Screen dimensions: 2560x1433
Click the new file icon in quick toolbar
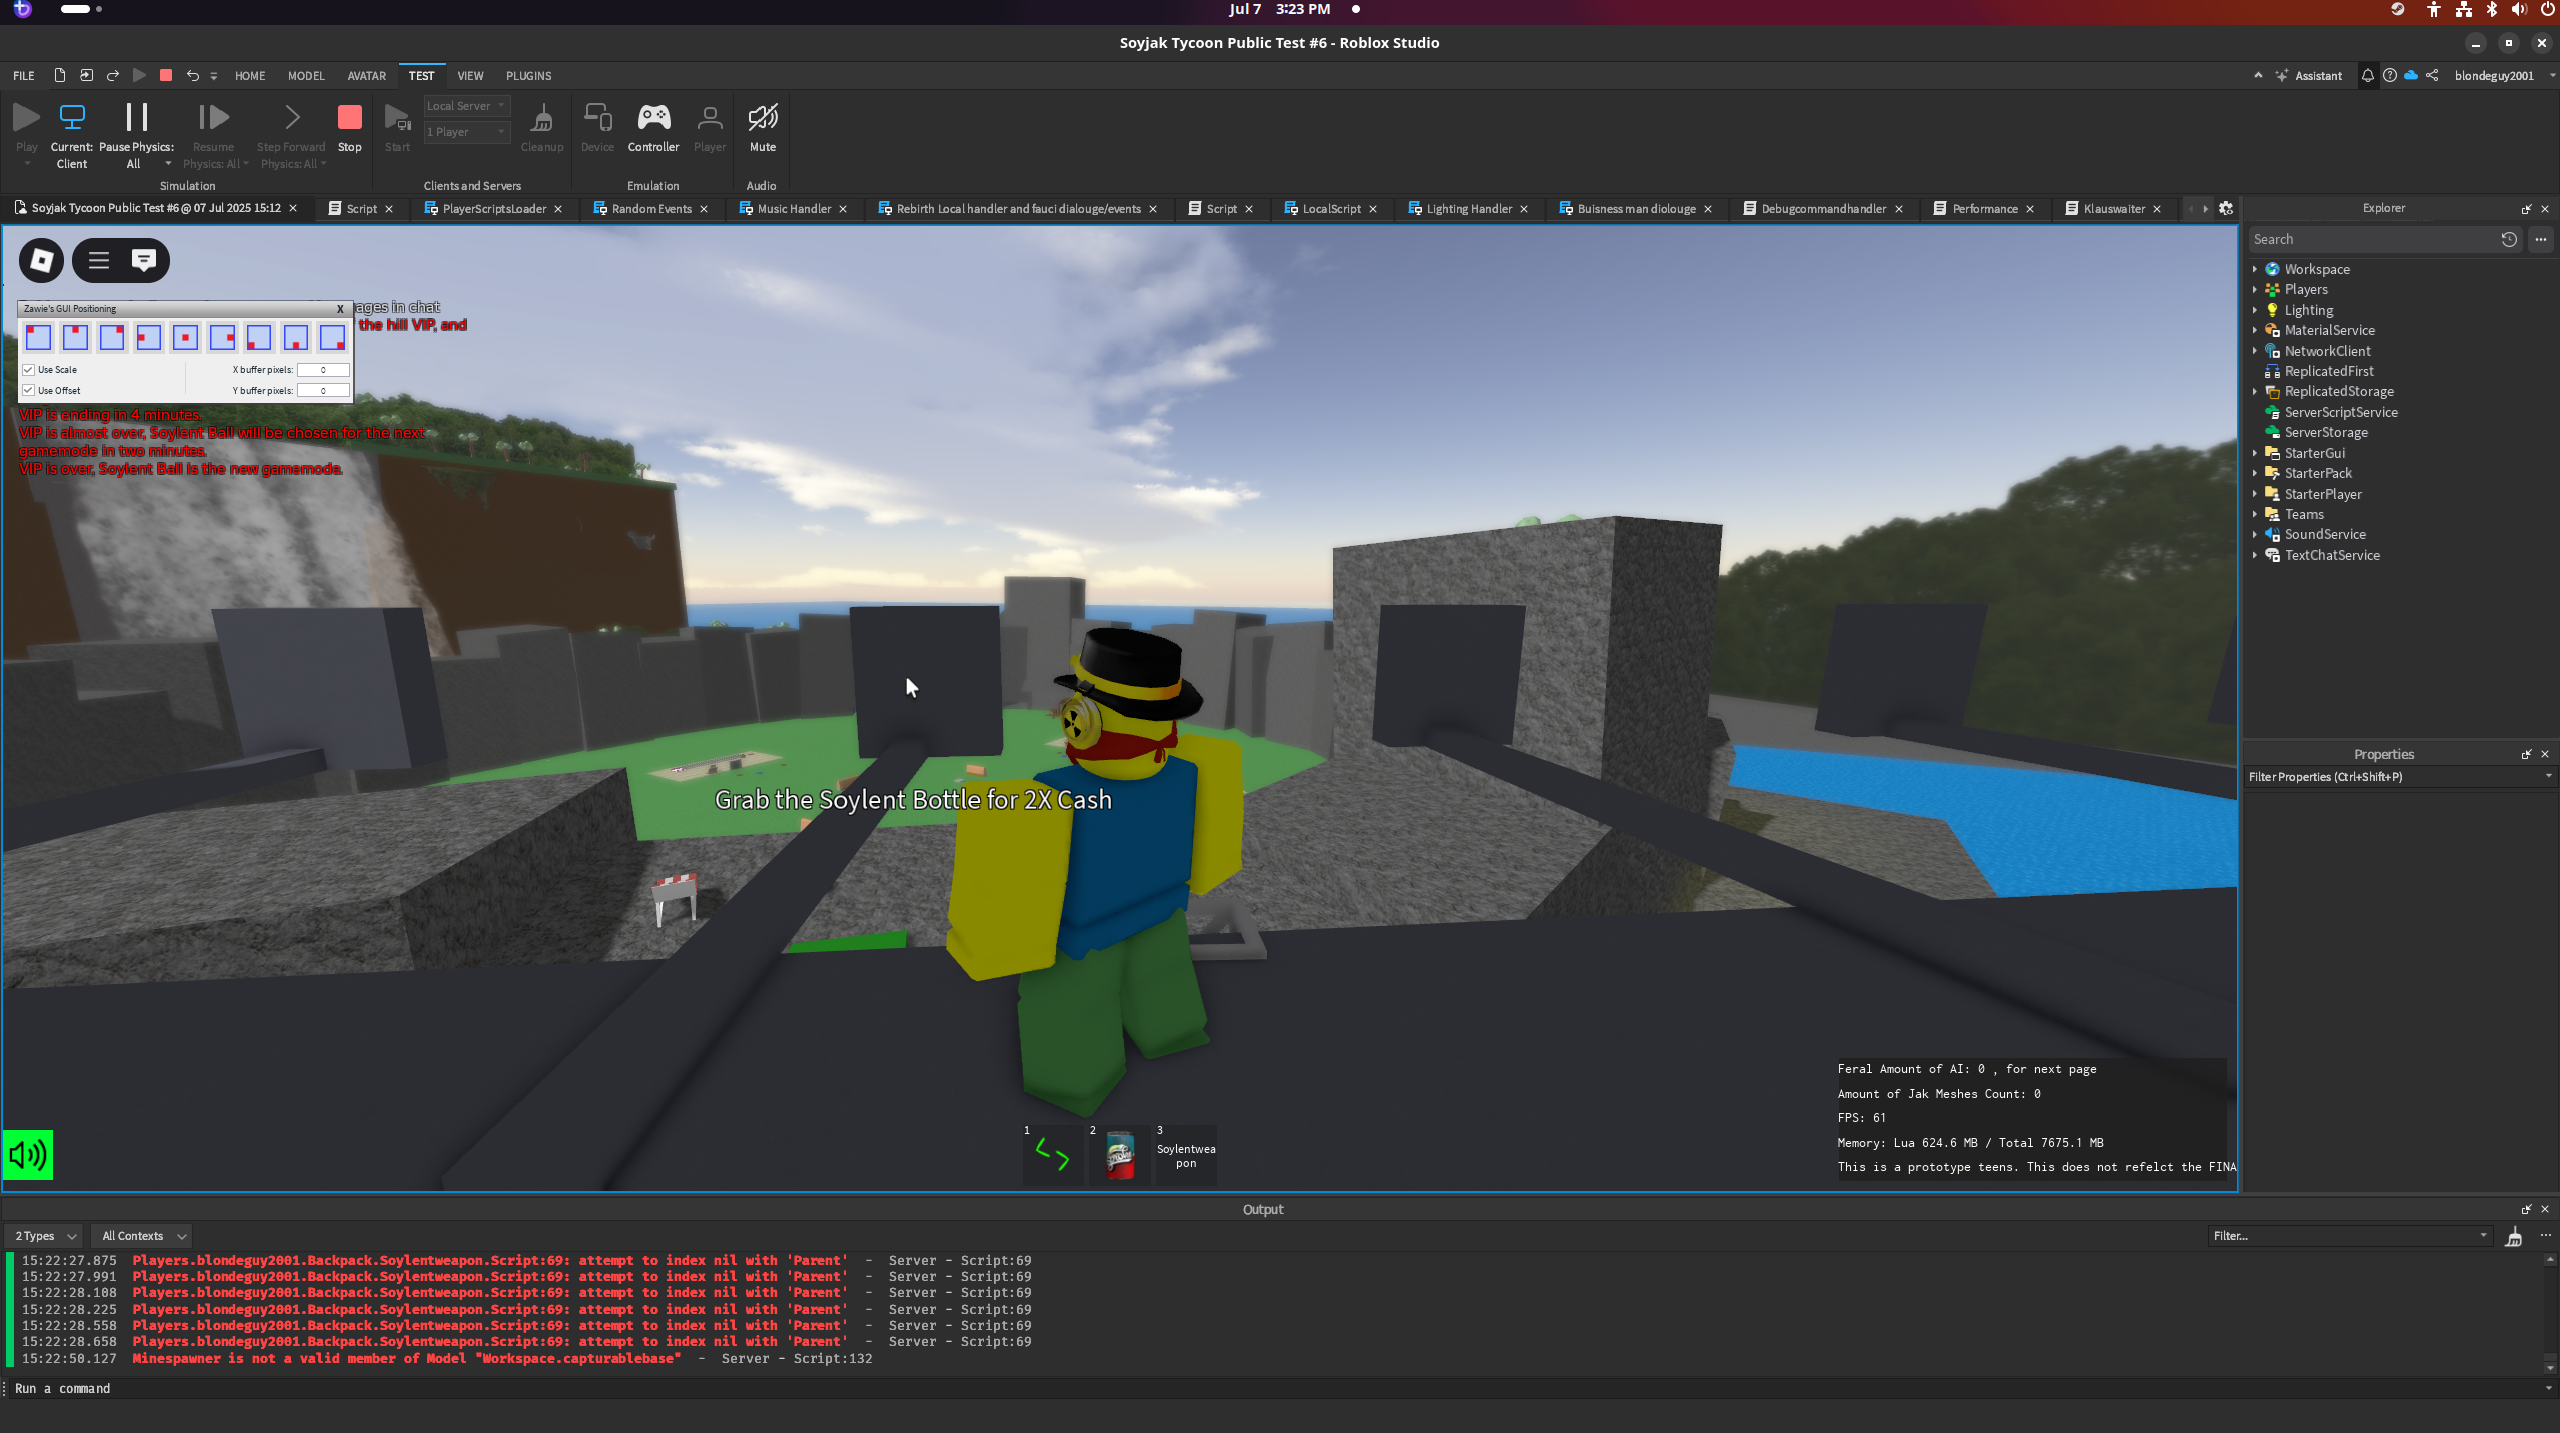(59, 76)
